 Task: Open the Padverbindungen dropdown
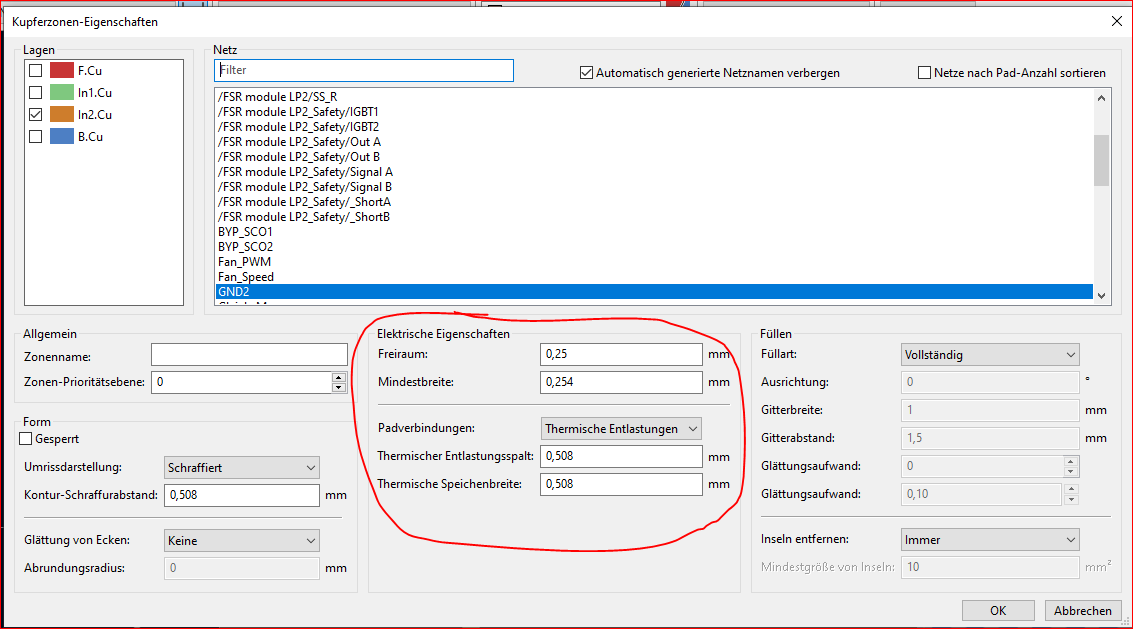click(x=621, y=429)
